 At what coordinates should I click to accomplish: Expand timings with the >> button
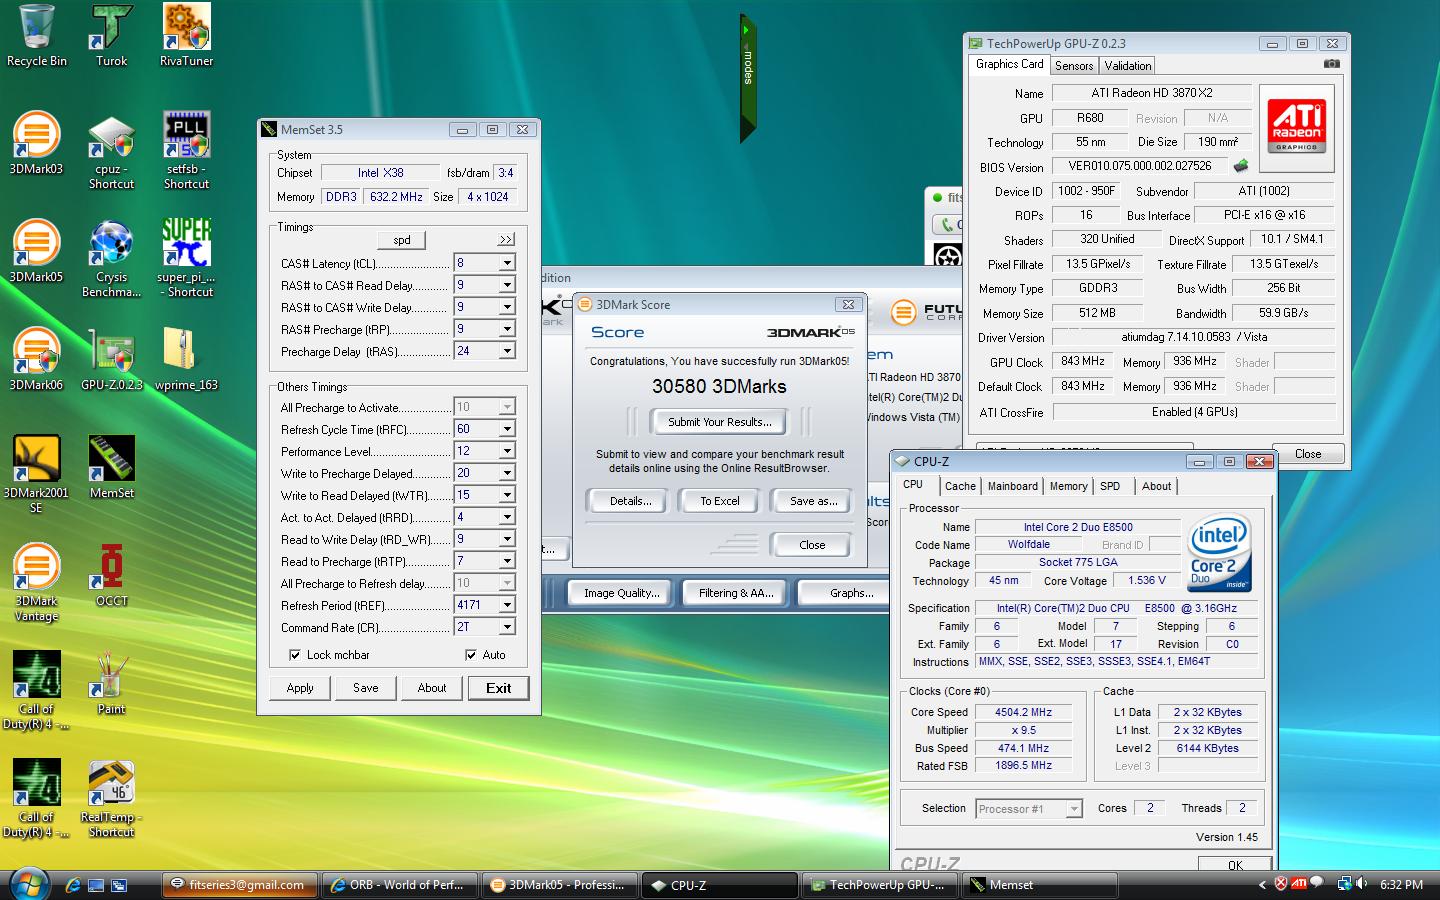pyautogui.click(x=506, y=240)
